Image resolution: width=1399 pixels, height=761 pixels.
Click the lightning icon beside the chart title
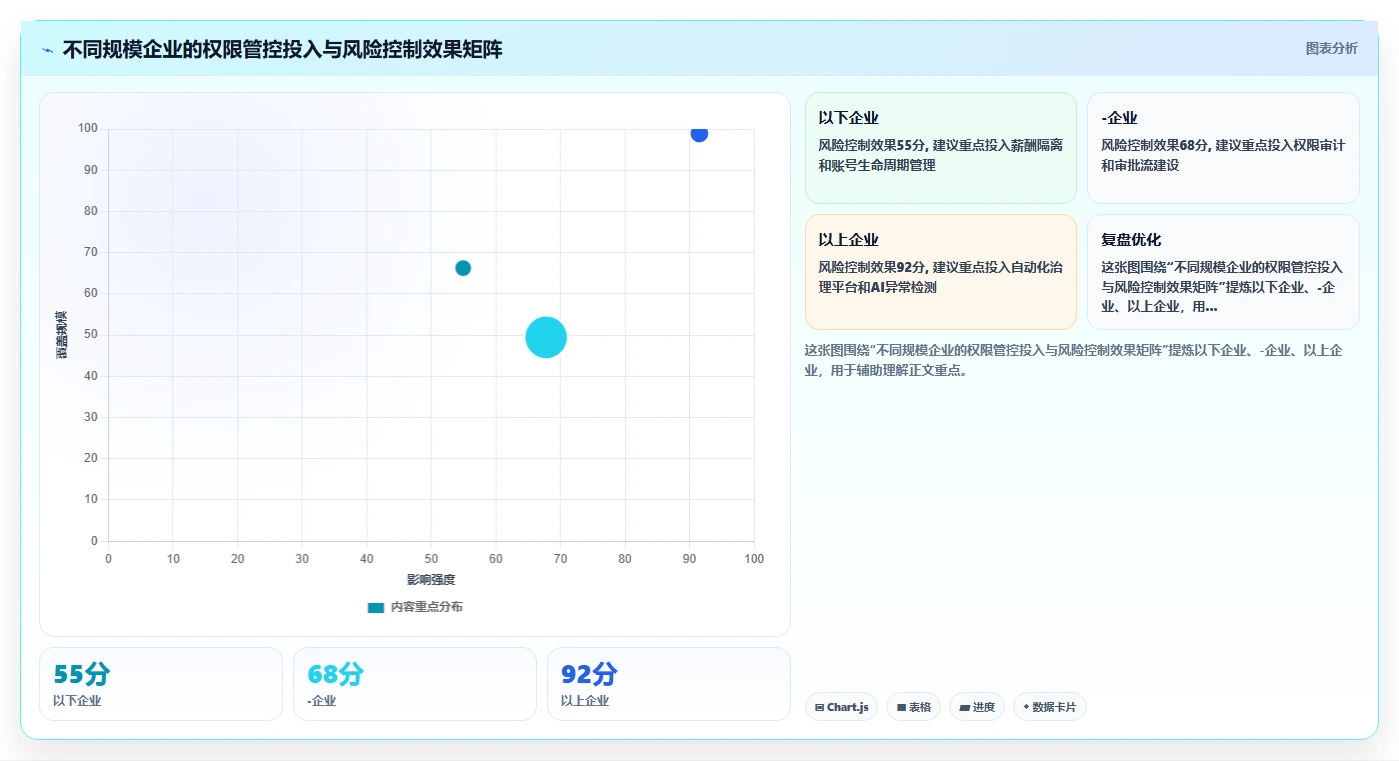[48, 50]
